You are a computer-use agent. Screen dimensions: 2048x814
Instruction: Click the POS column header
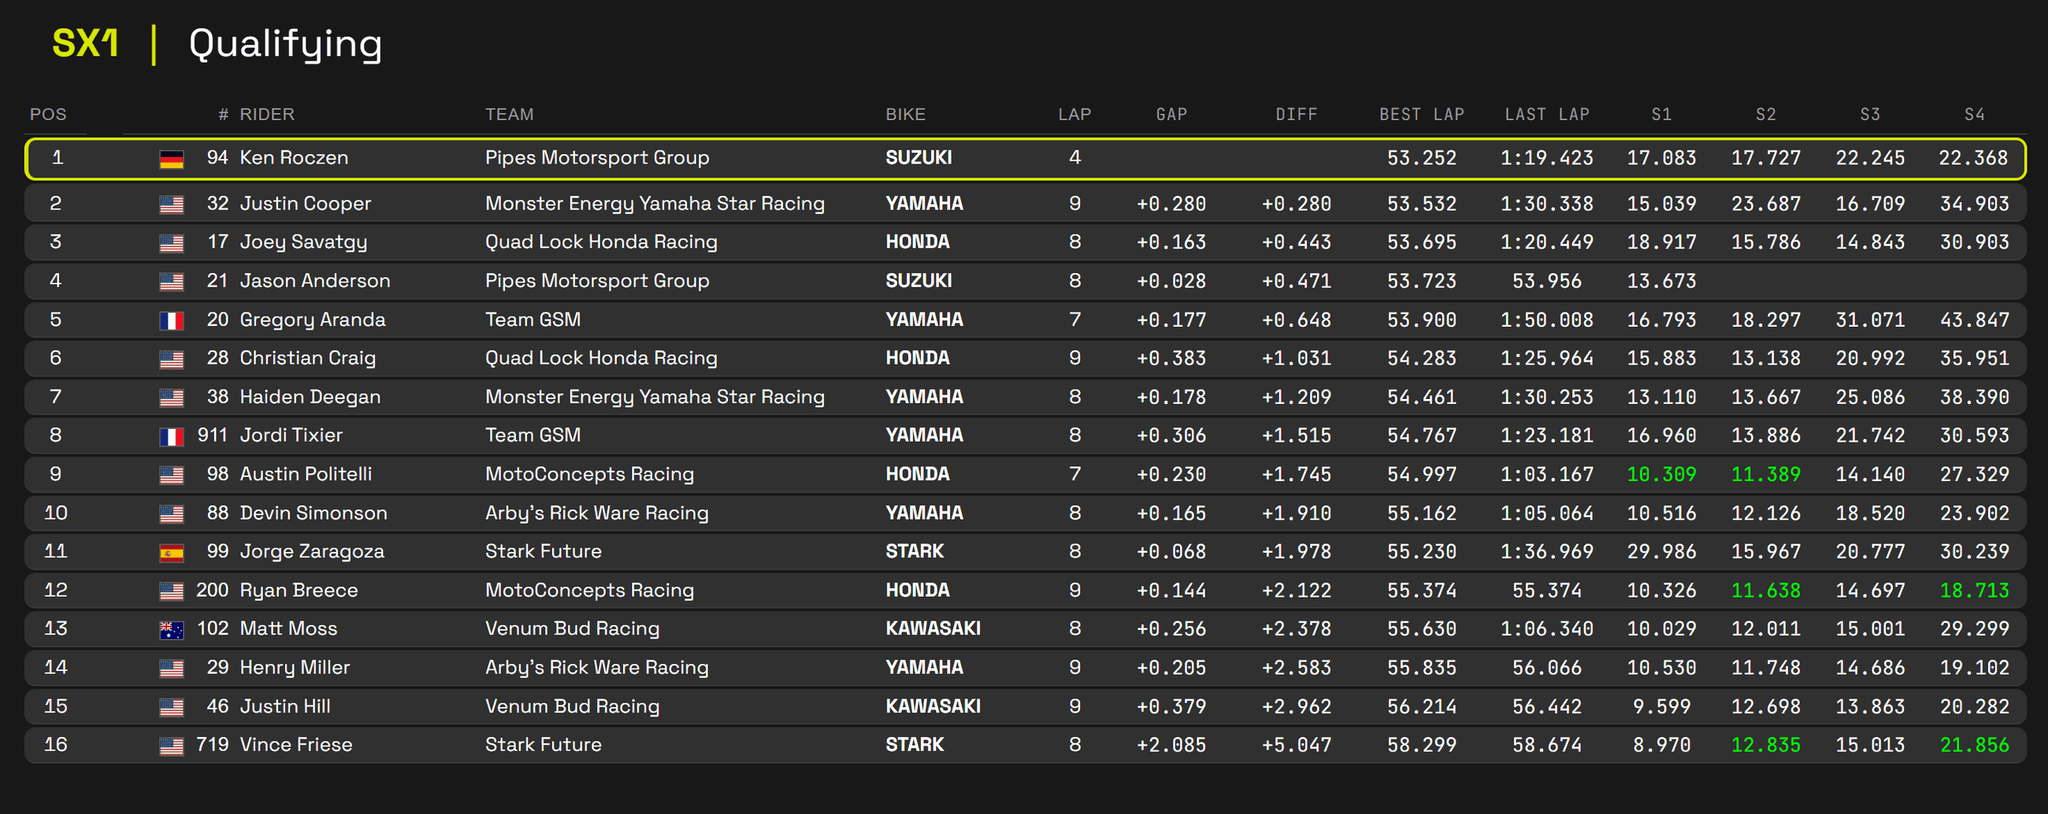coord(48,114)
